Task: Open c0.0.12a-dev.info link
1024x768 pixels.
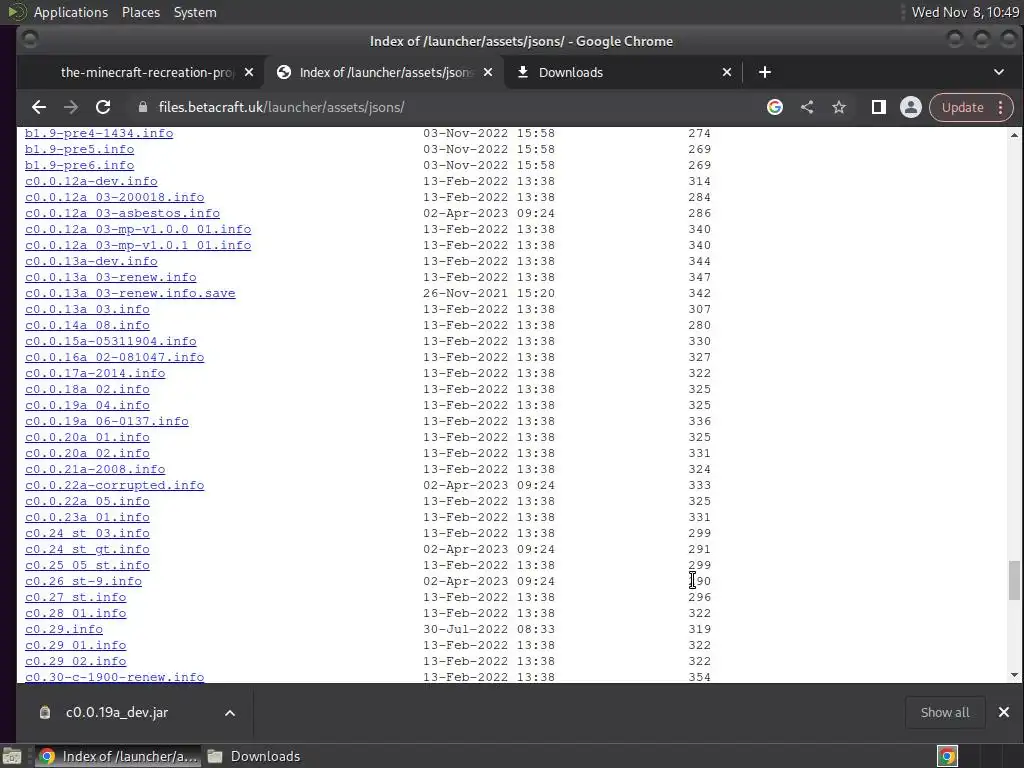Action: pyautogui.click(x=91, y=182)
